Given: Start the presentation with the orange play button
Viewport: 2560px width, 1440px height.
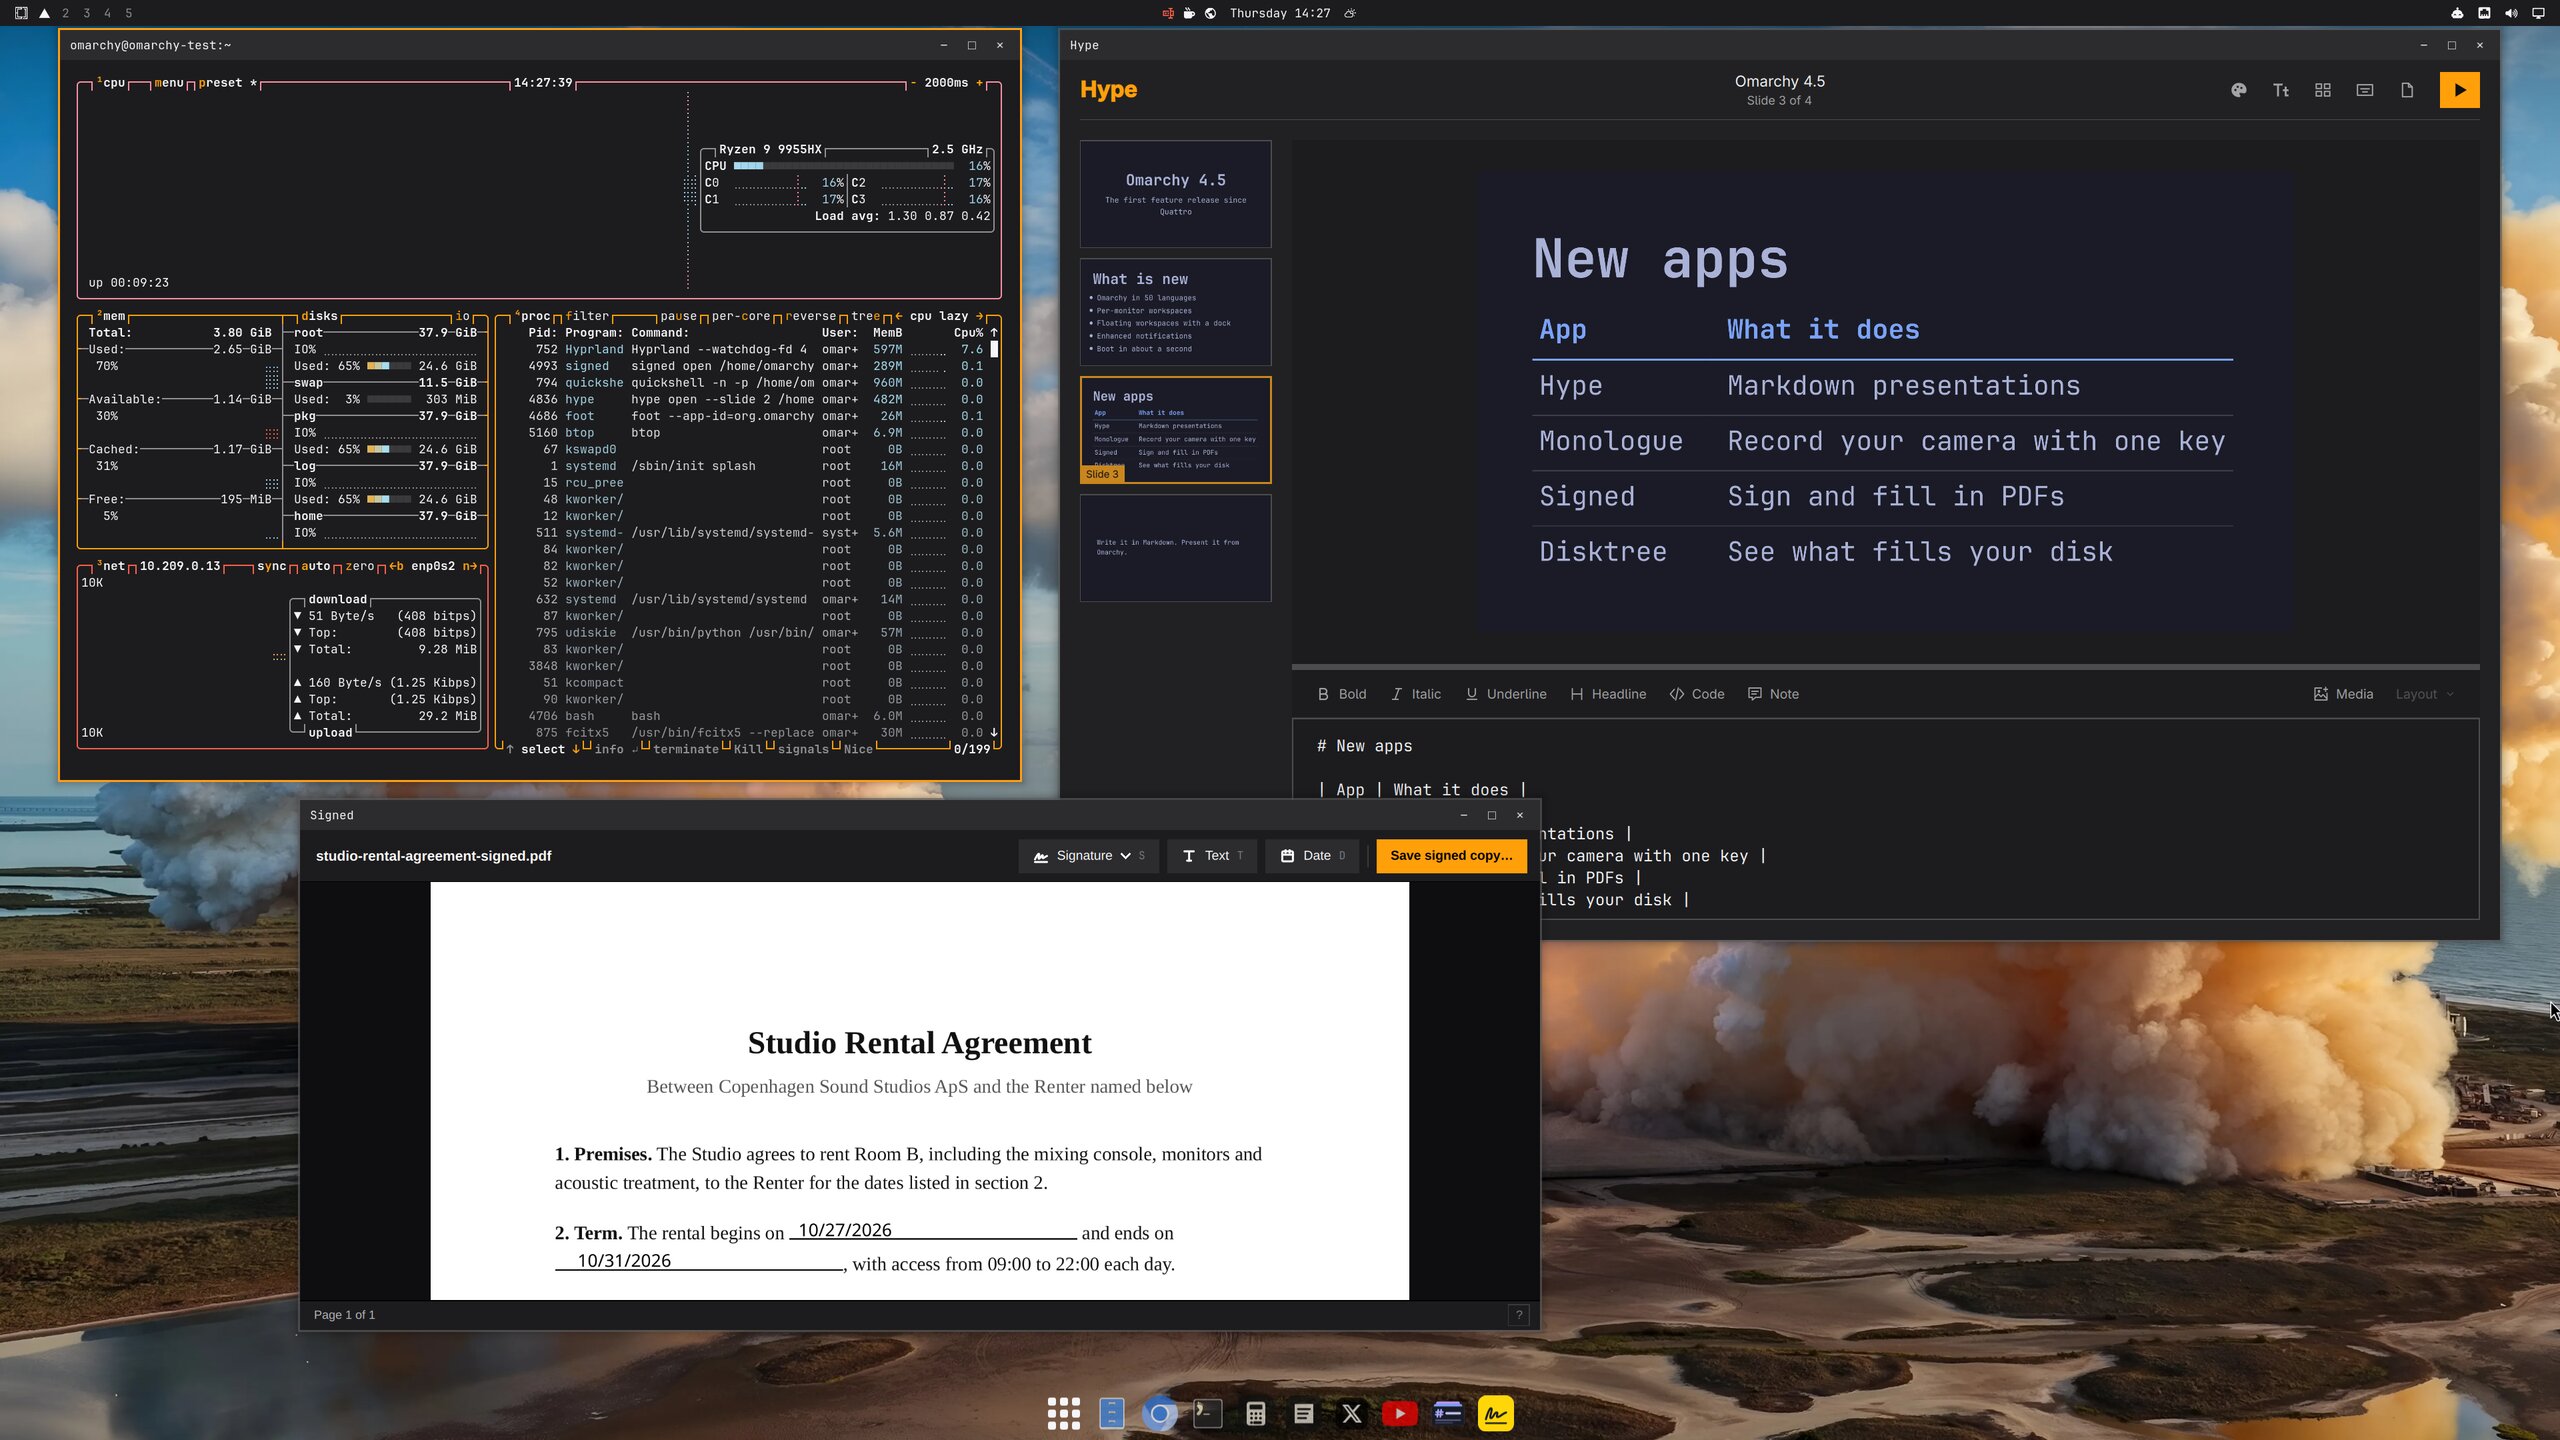Looking at the screenshot, I should pos(2459,90).
